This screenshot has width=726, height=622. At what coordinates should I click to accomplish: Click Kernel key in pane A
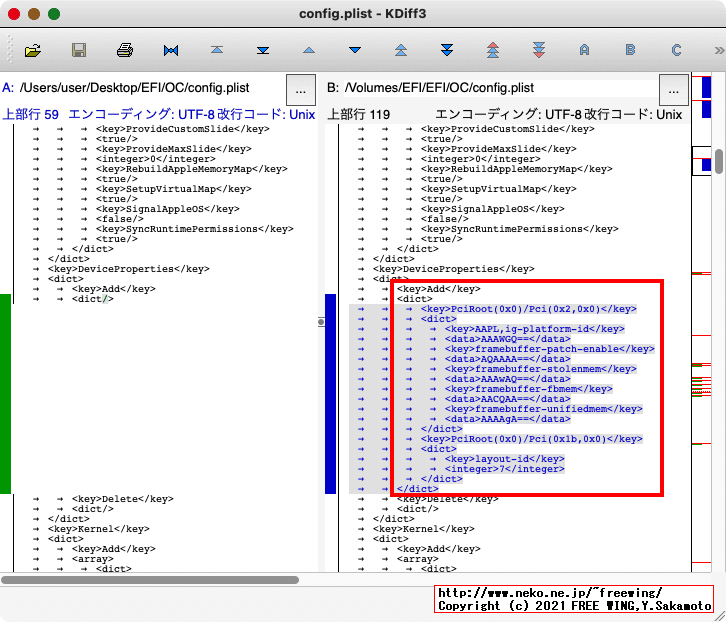[x=99, y=529]
